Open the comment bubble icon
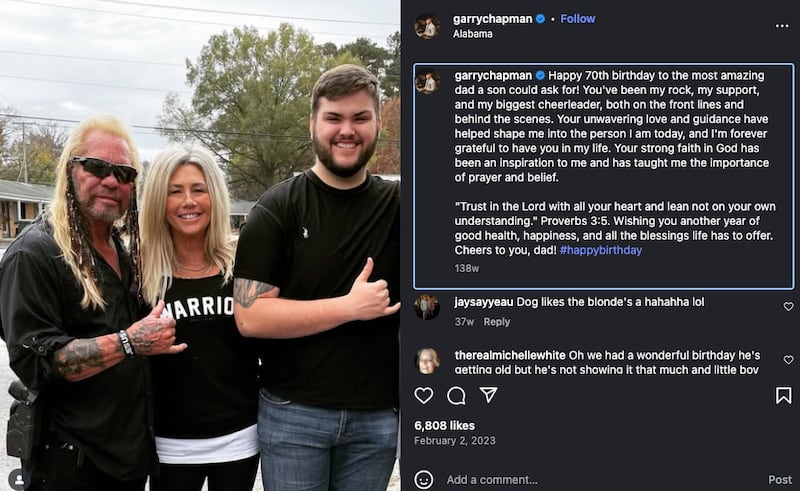 (x=456, y=396)
